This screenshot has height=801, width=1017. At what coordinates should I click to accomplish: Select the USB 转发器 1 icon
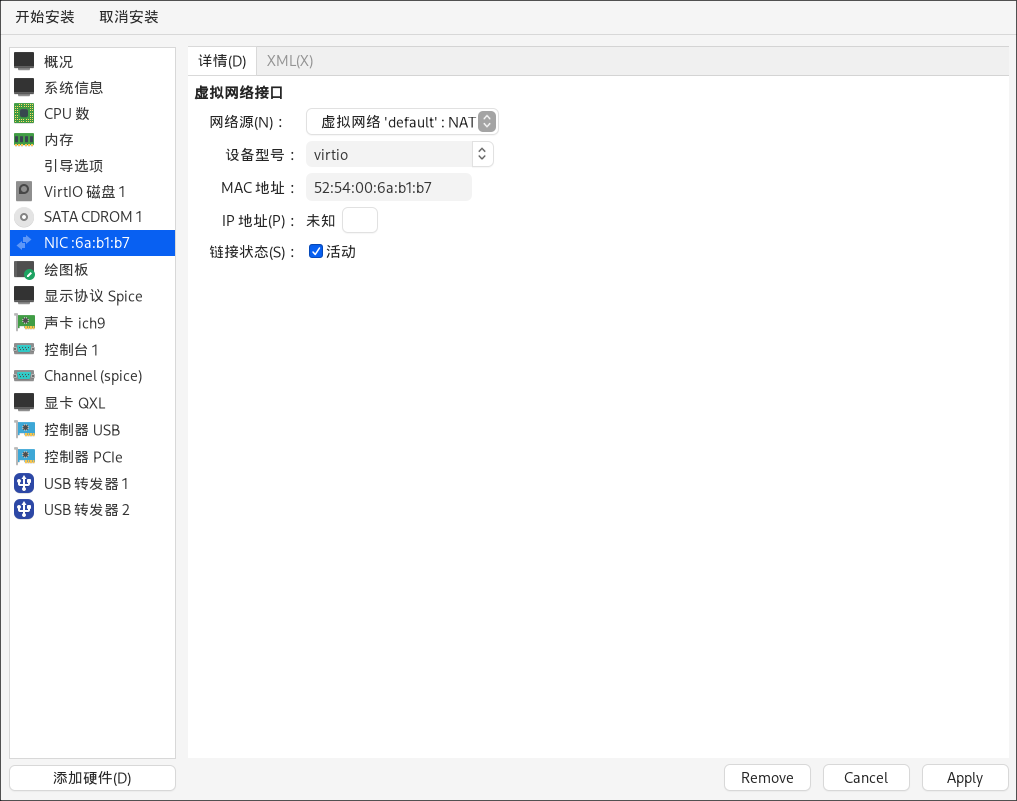click(24, 483)
